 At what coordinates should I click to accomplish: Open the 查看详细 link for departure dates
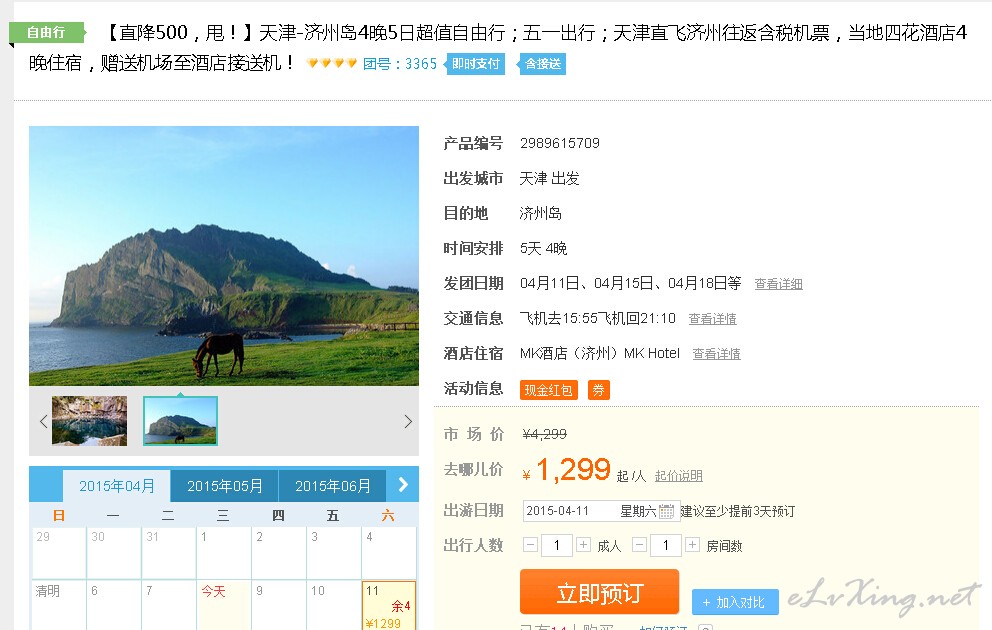coord(778,284)
